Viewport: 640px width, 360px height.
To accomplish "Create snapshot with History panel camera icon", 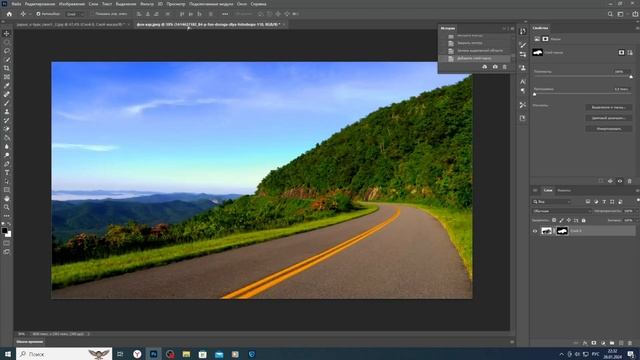I will point(495,67).
